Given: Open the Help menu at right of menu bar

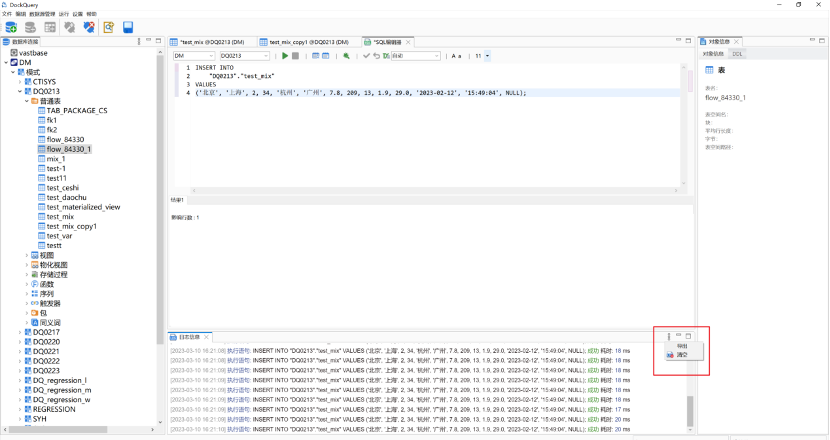Looking at the screenshot, I should click(92, 14).
